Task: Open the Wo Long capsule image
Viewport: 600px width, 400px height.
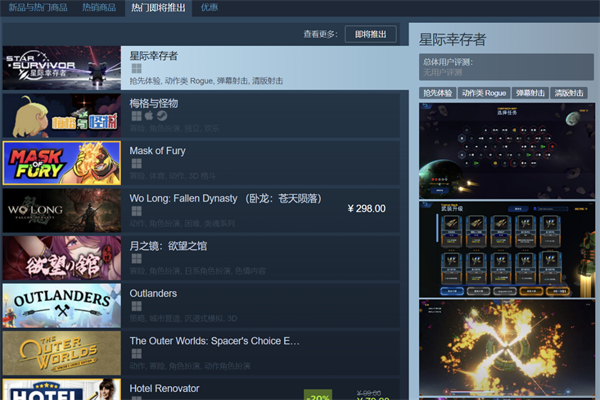Action: (62, 211)
